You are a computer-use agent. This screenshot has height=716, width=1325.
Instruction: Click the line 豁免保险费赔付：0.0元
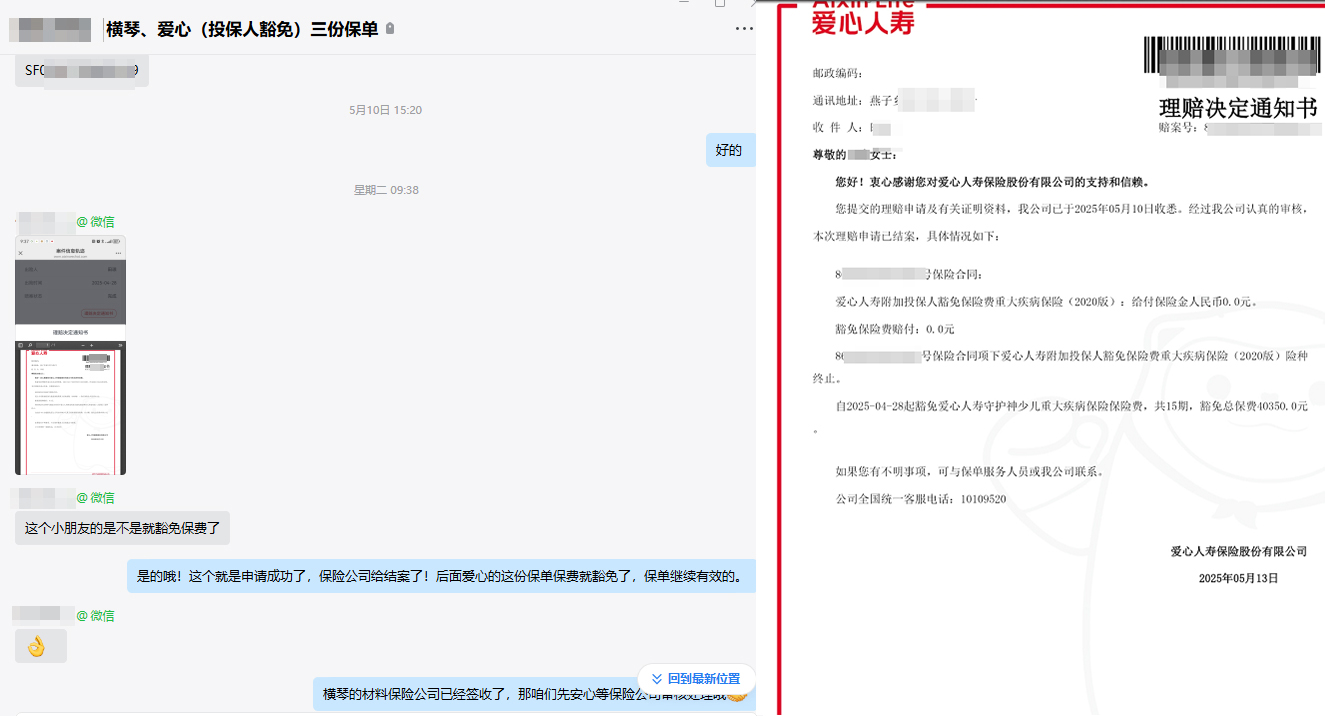(895, 329)
